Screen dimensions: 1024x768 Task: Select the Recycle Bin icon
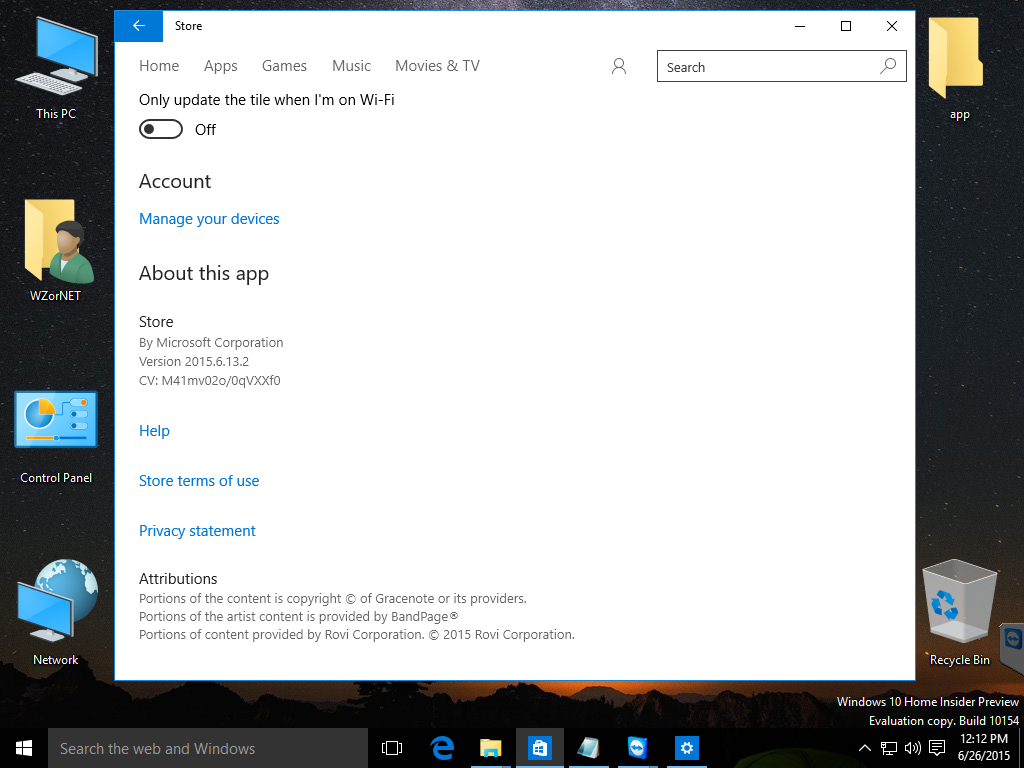959,613
